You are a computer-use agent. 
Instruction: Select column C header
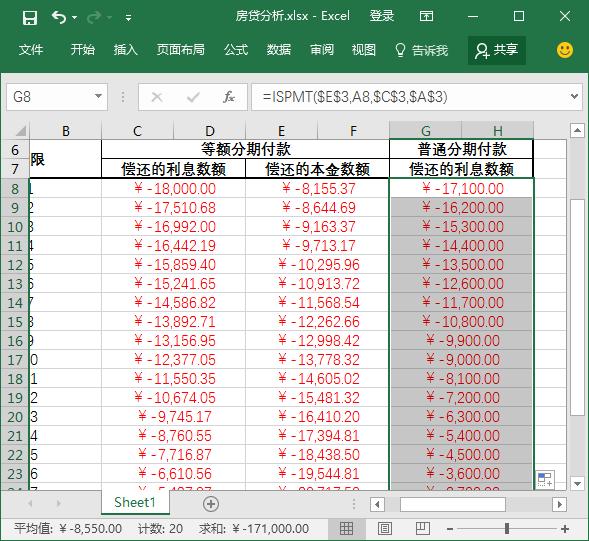point(137,131)
